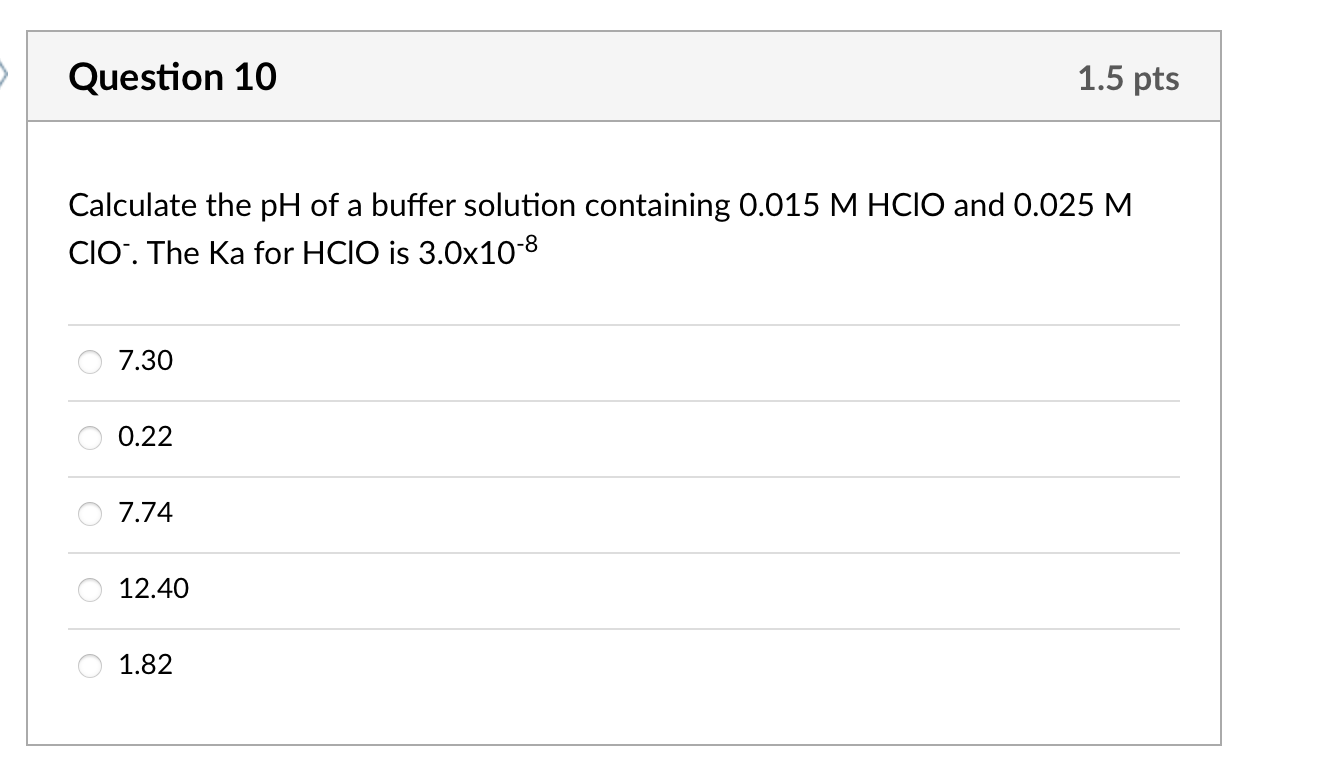Viewport: 1338px width, 772px height.
Task: Select the radio button for answer 1.82
Action: coord(89,664)
